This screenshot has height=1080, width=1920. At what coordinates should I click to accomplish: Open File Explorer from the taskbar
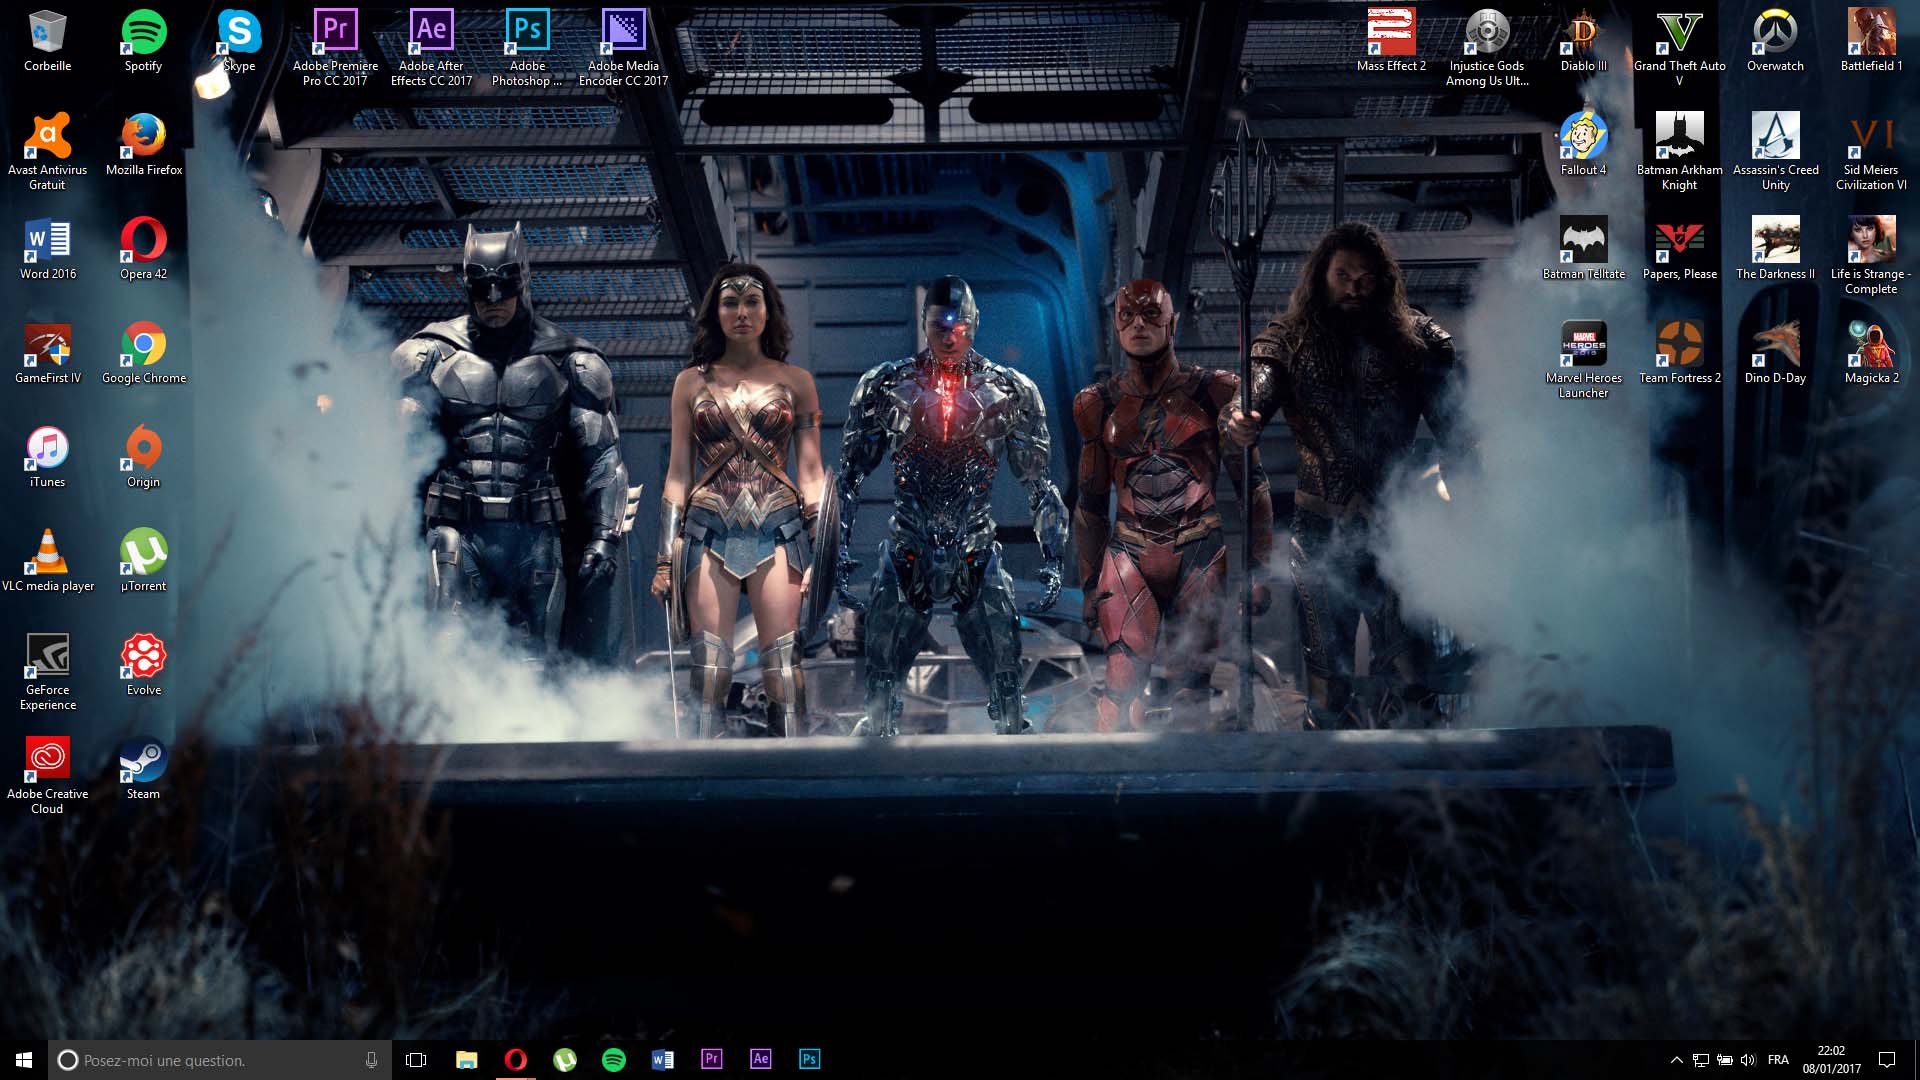(x=466, y=1059)
